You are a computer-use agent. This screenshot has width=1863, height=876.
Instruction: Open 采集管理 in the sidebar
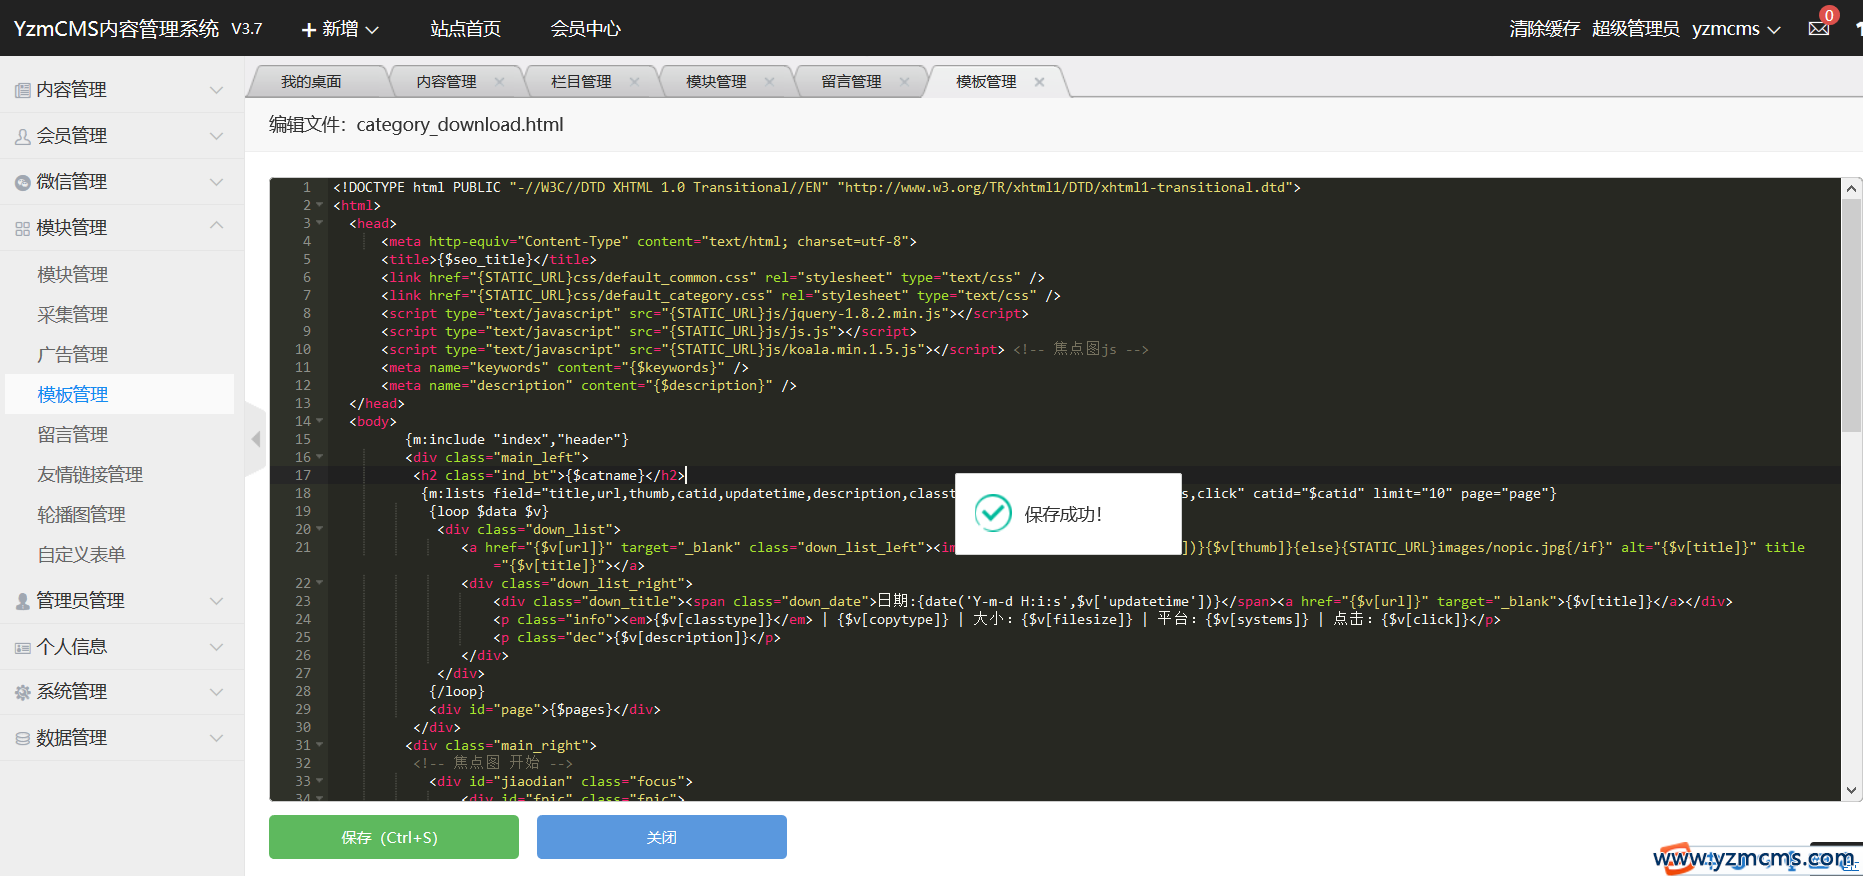tap(73, 315)
